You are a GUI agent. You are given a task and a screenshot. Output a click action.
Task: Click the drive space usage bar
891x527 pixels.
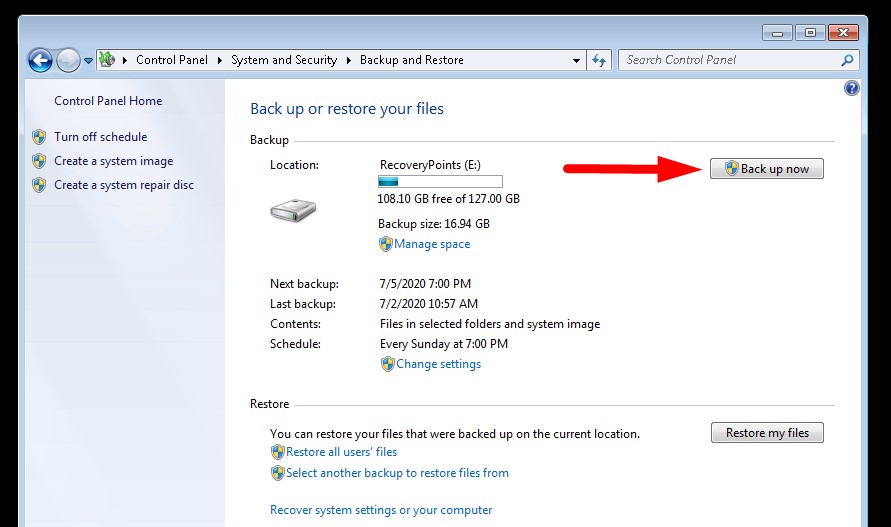pos(440,182)
